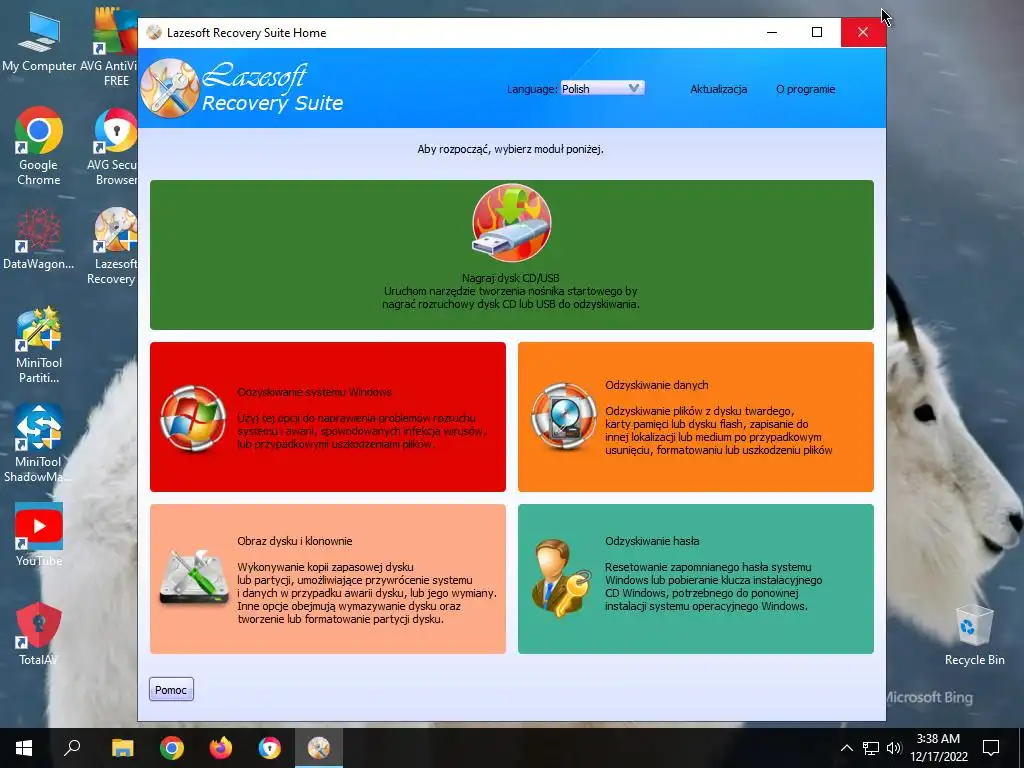Click the data recovery hard disk lifebuoy icon
Image resolution: width=1024 pixels, height=768 pixels.
(x=563, y=417)
